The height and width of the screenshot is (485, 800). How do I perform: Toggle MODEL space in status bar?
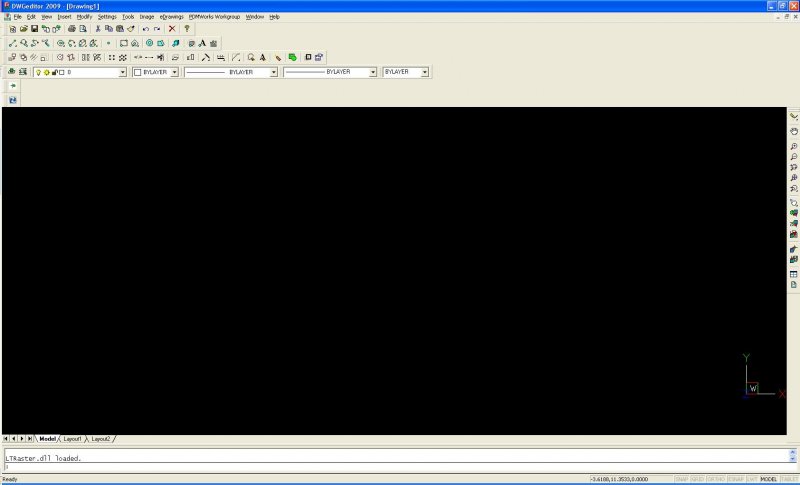(x=769, y=479)
